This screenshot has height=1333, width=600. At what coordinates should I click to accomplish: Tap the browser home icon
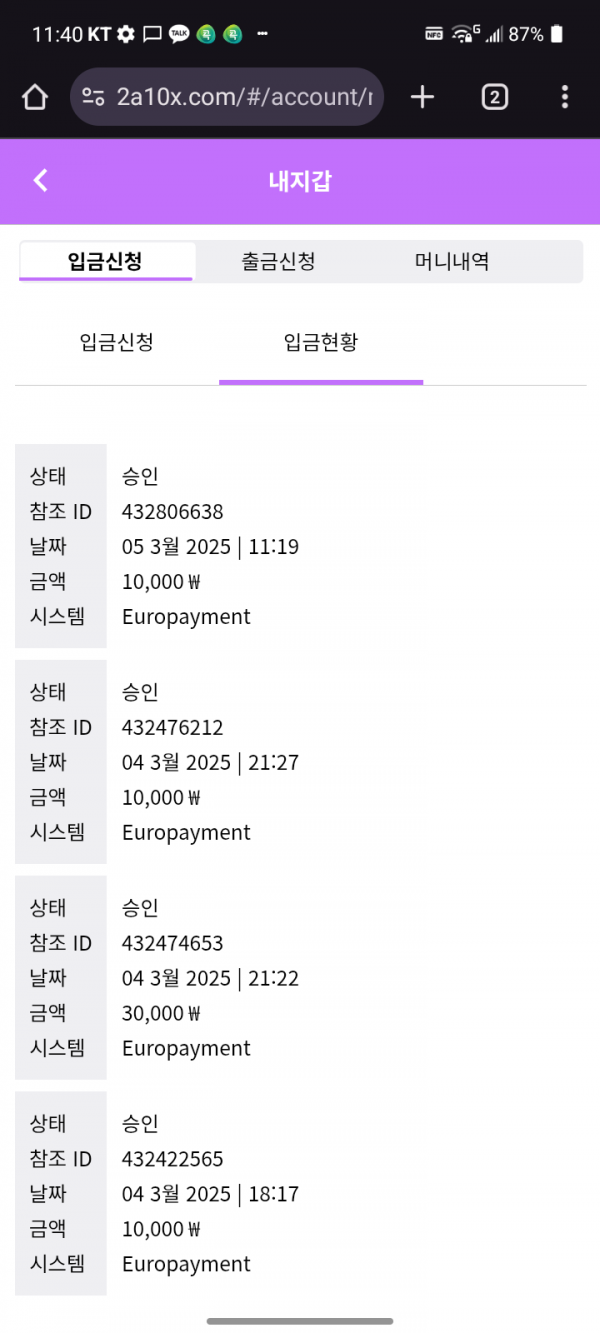(35, 97)
